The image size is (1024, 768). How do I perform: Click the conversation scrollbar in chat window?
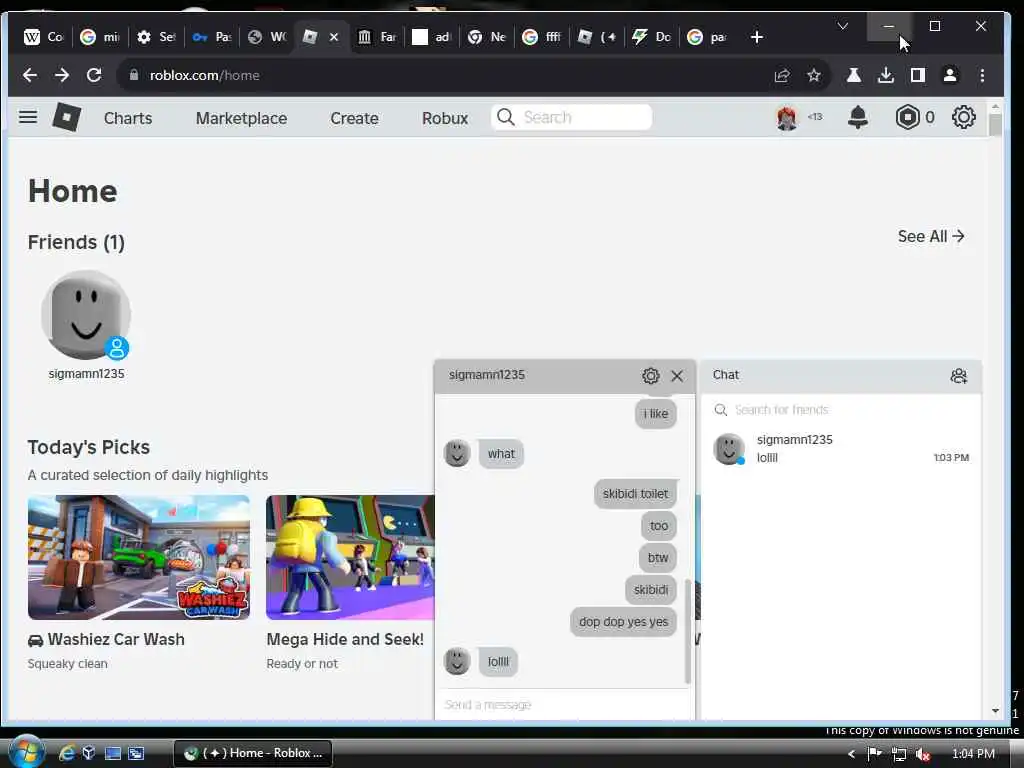coord(688,631)
